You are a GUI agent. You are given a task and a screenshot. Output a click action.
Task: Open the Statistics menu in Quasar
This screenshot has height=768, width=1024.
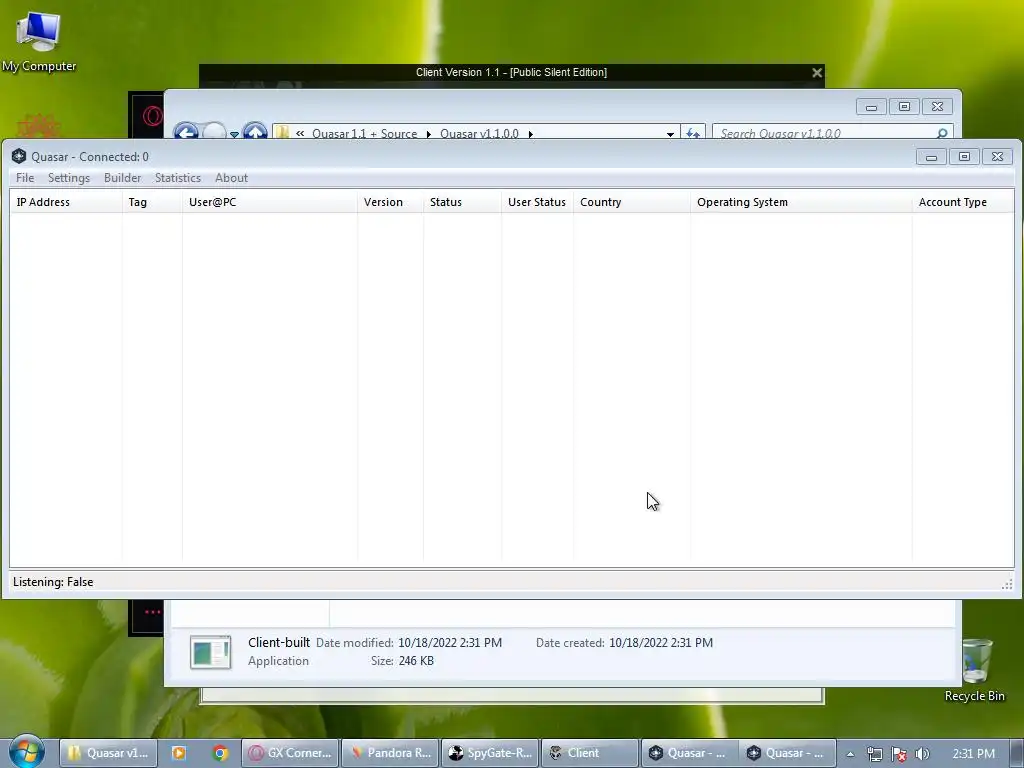click(178, 178)
